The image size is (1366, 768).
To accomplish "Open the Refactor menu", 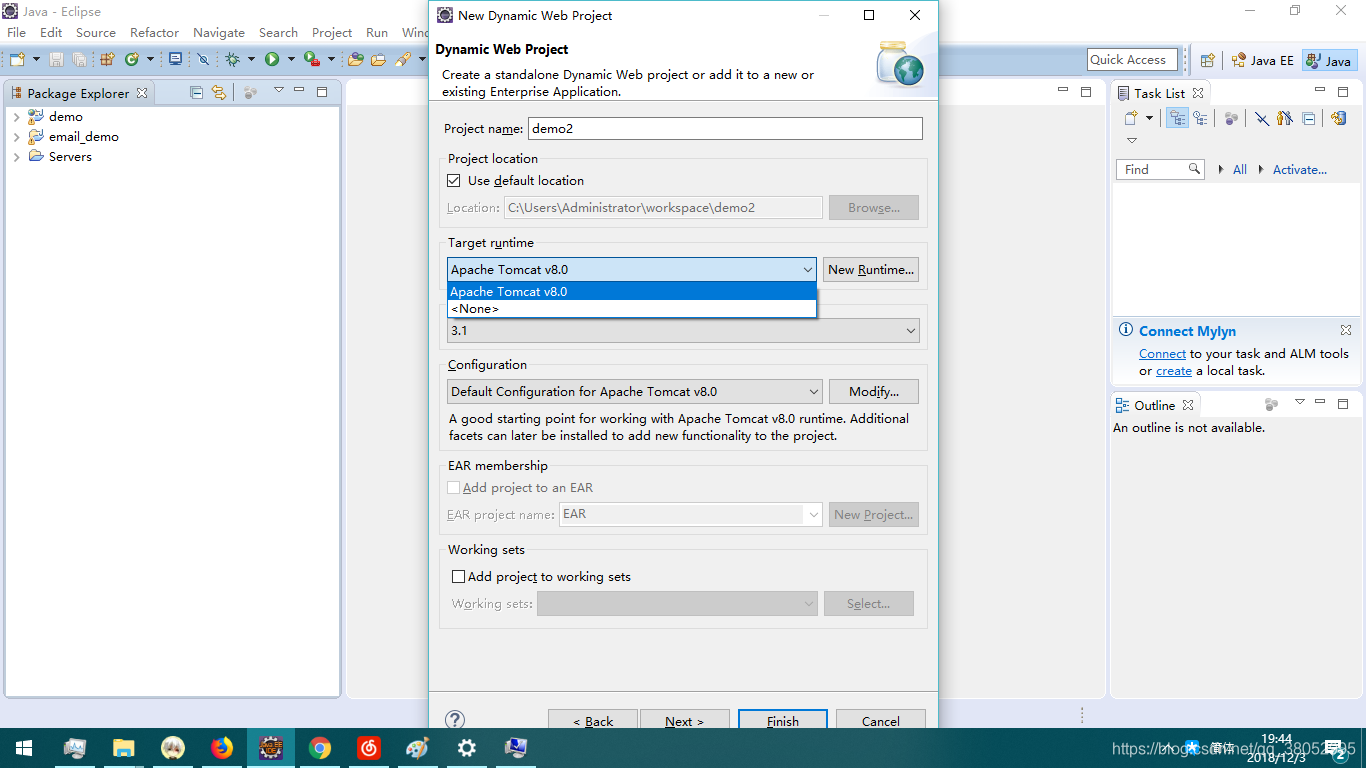I will point(155,32).
